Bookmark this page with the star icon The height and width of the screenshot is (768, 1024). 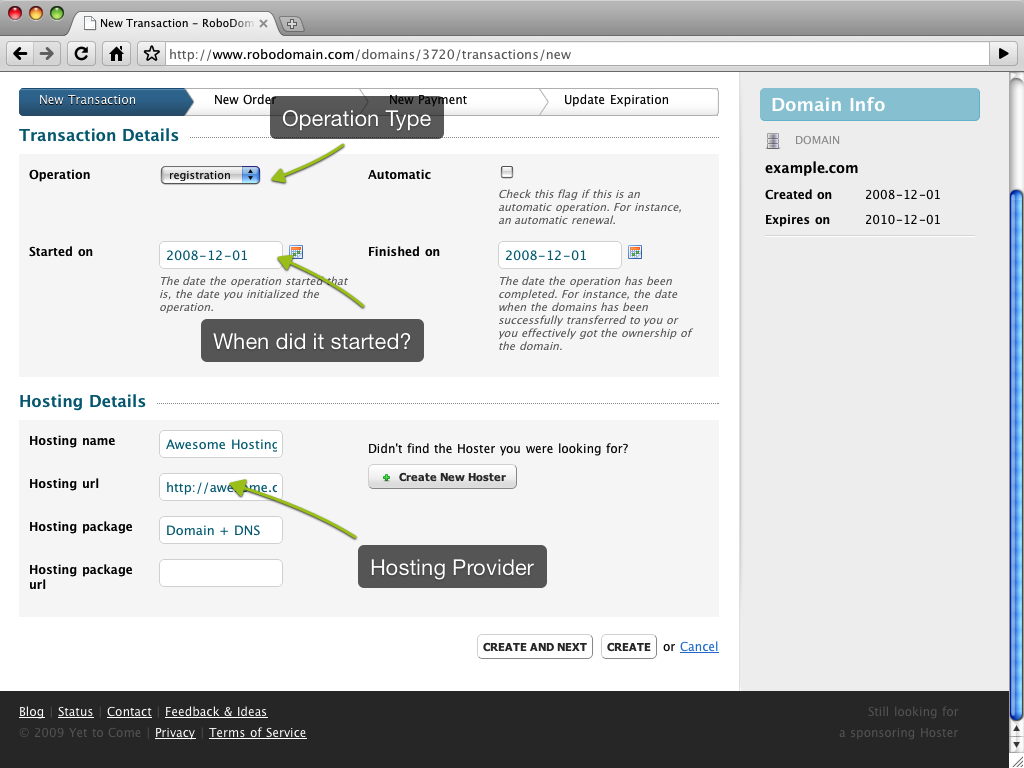(152, 54)
